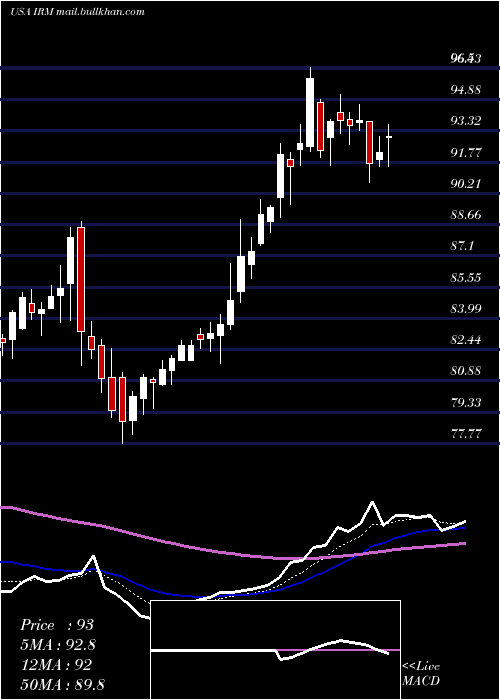The image size is (500, 700).
Task: Click the 96.43 price axis label
Action: tap(466, 58)
